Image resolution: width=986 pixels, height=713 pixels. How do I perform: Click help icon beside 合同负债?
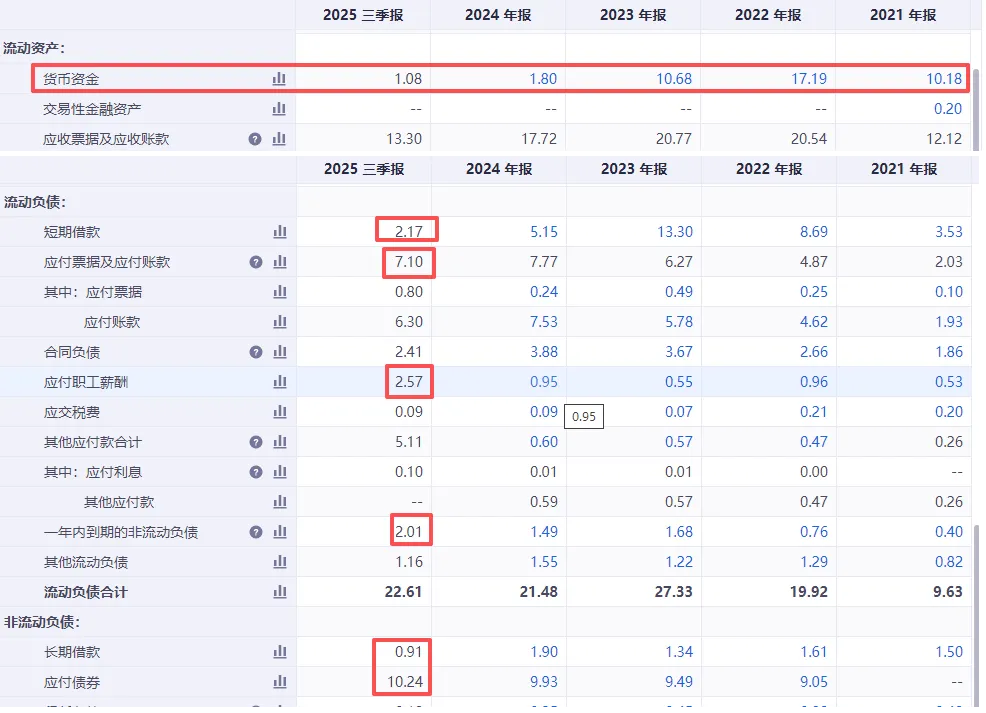click(256, 352)
